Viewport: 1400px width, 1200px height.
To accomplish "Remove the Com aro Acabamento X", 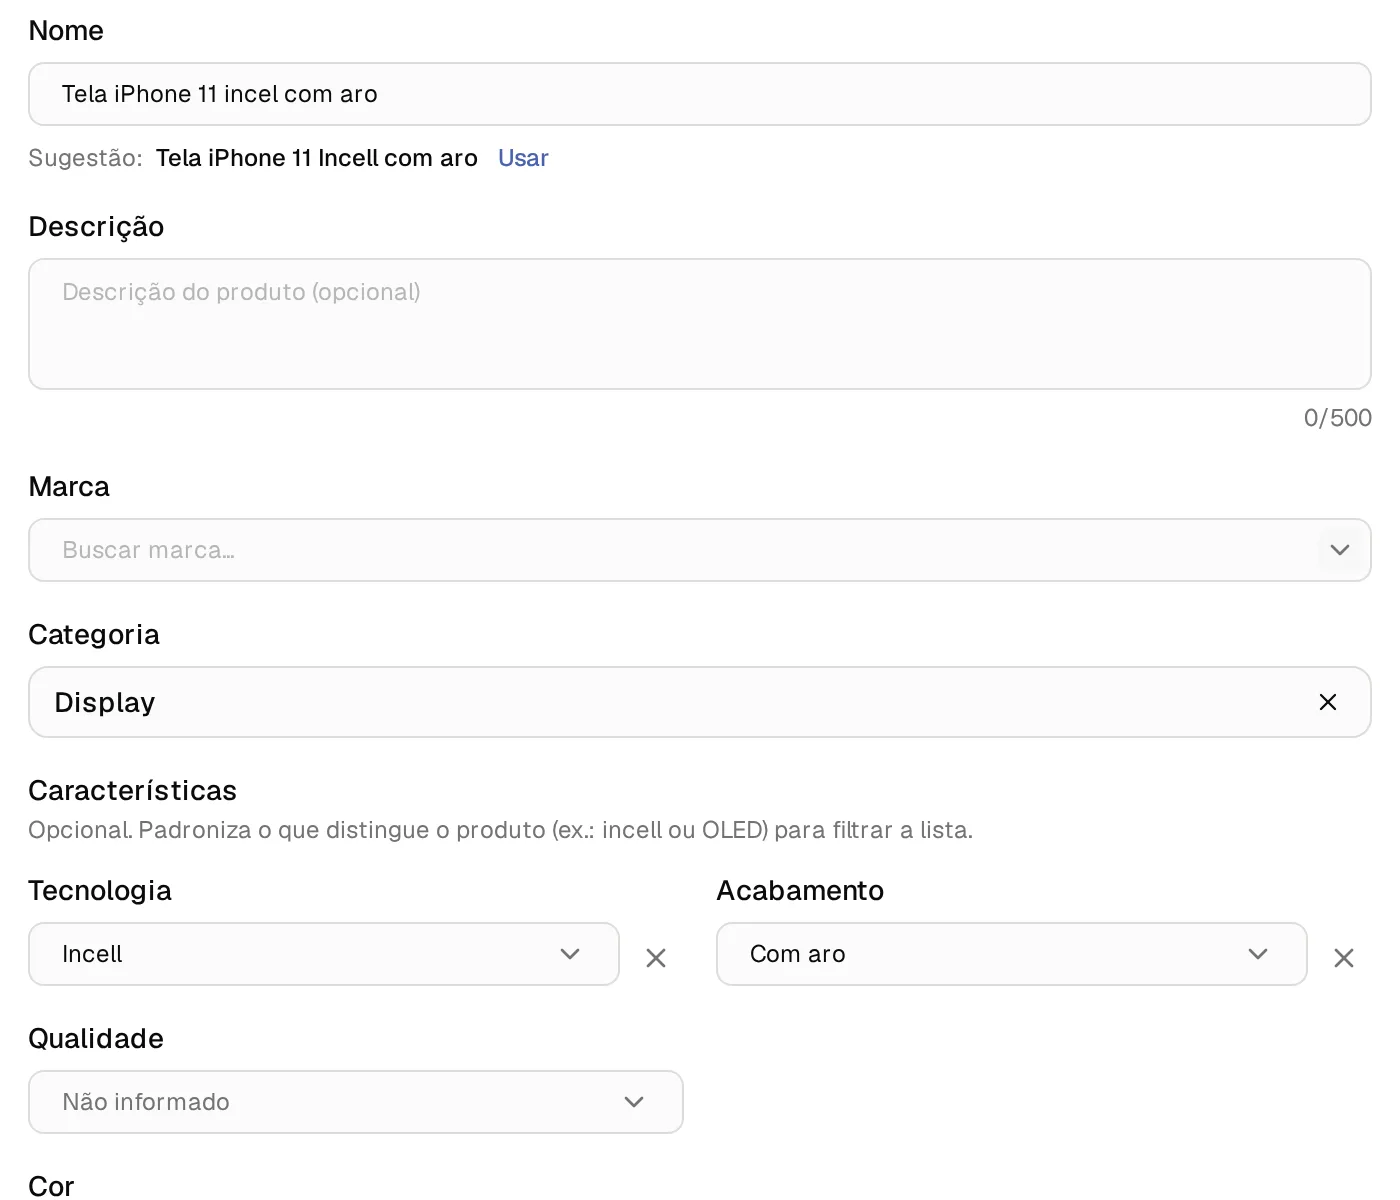I will tap(1344, 958).
